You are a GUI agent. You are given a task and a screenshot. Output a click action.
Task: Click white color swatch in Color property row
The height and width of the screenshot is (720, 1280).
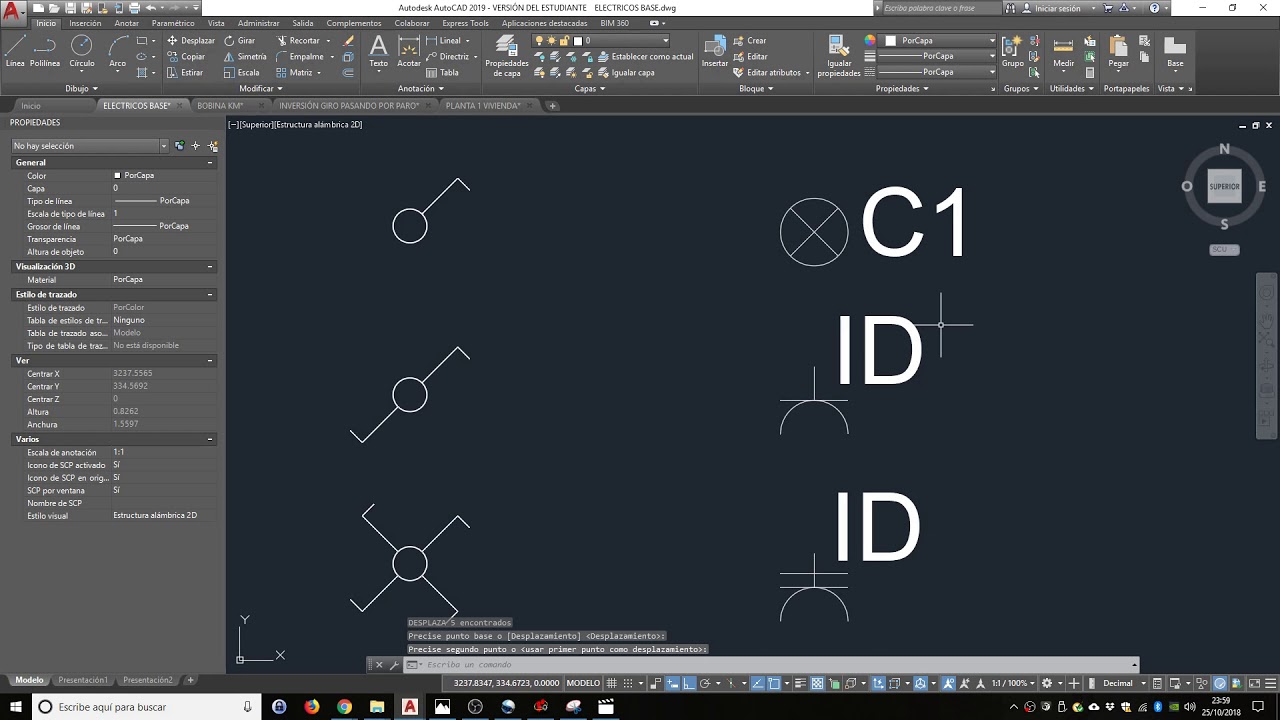click(117, 176)
